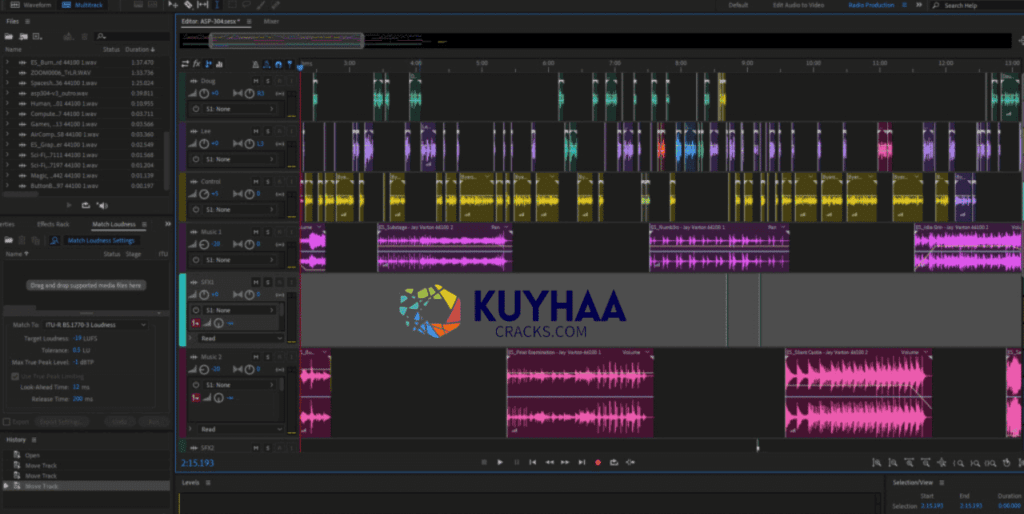Click the Stop button in transport
Image resolution: width=1024 pixels, height=514 pixels.
point(484,462)
